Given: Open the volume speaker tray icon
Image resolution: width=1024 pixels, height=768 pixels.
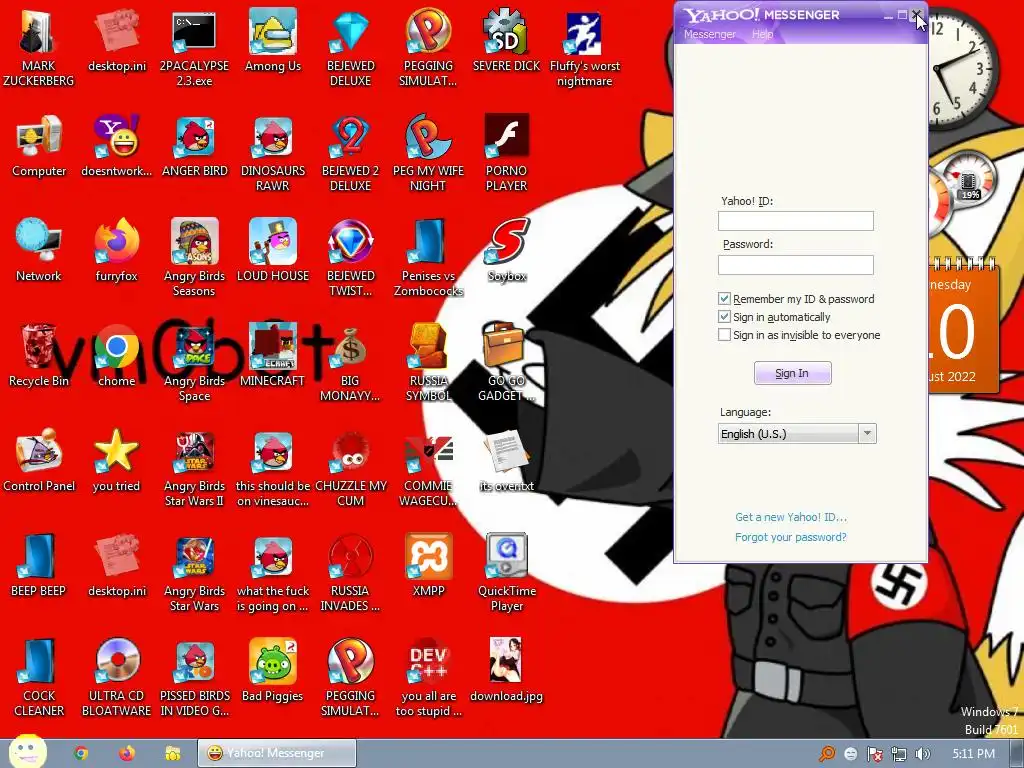Looking at the screenshot, I should coord(922,754).
